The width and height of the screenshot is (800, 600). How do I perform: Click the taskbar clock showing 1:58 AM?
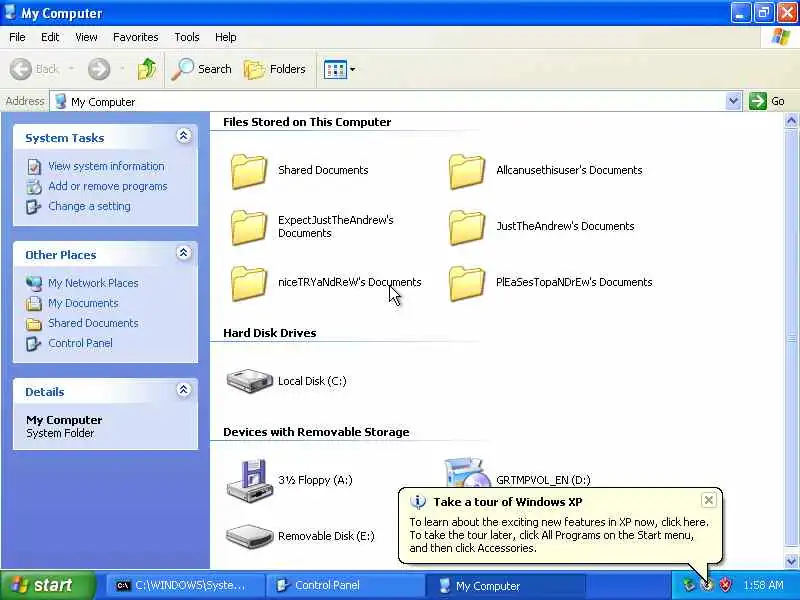coord(763,585)
